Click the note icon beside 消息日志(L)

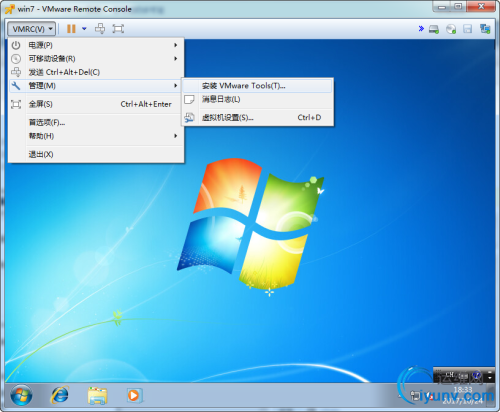(189, 99)
